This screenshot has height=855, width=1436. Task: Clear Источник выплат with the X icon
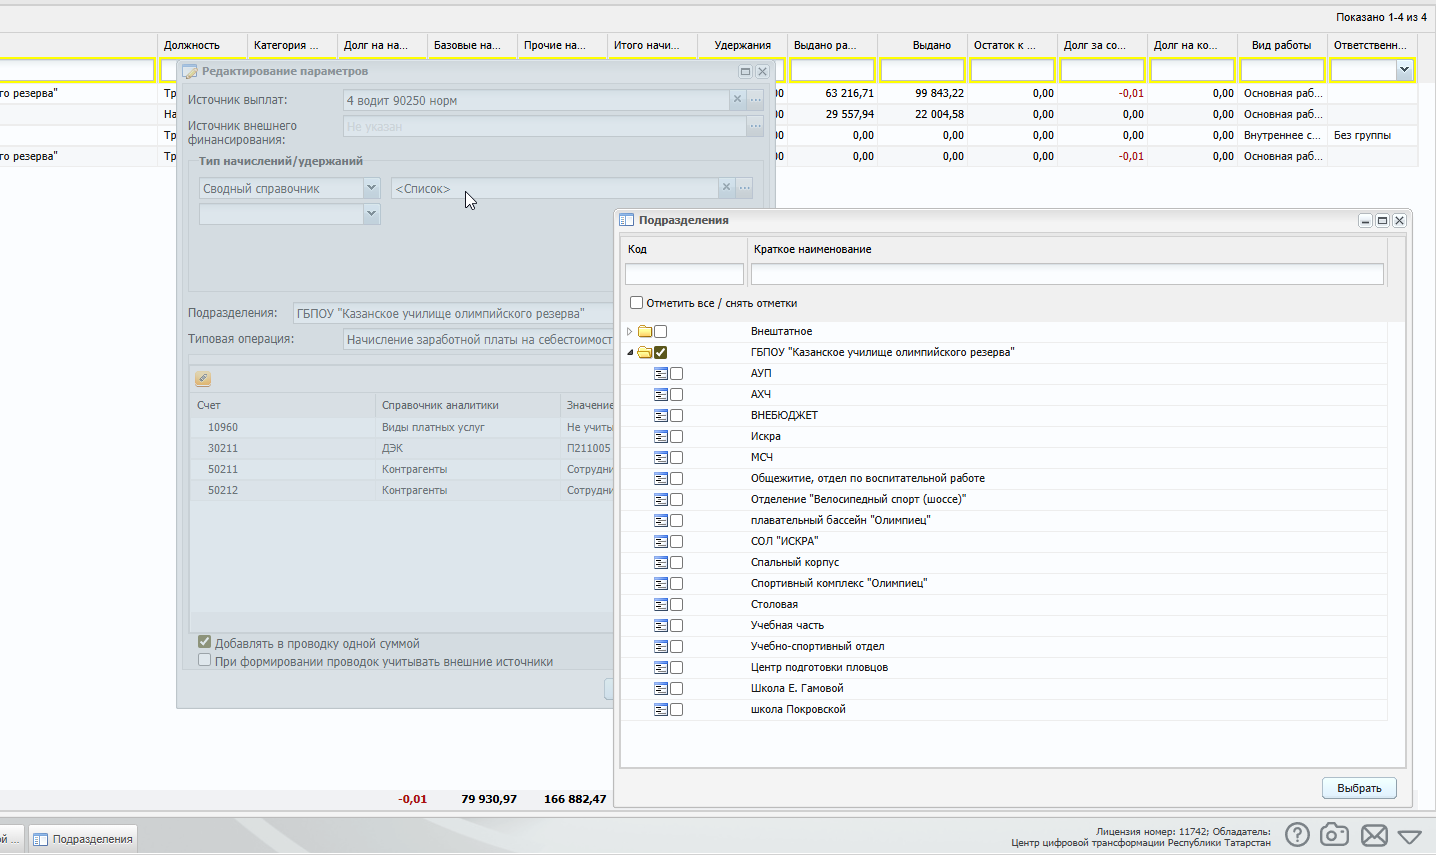click(737, 100)
